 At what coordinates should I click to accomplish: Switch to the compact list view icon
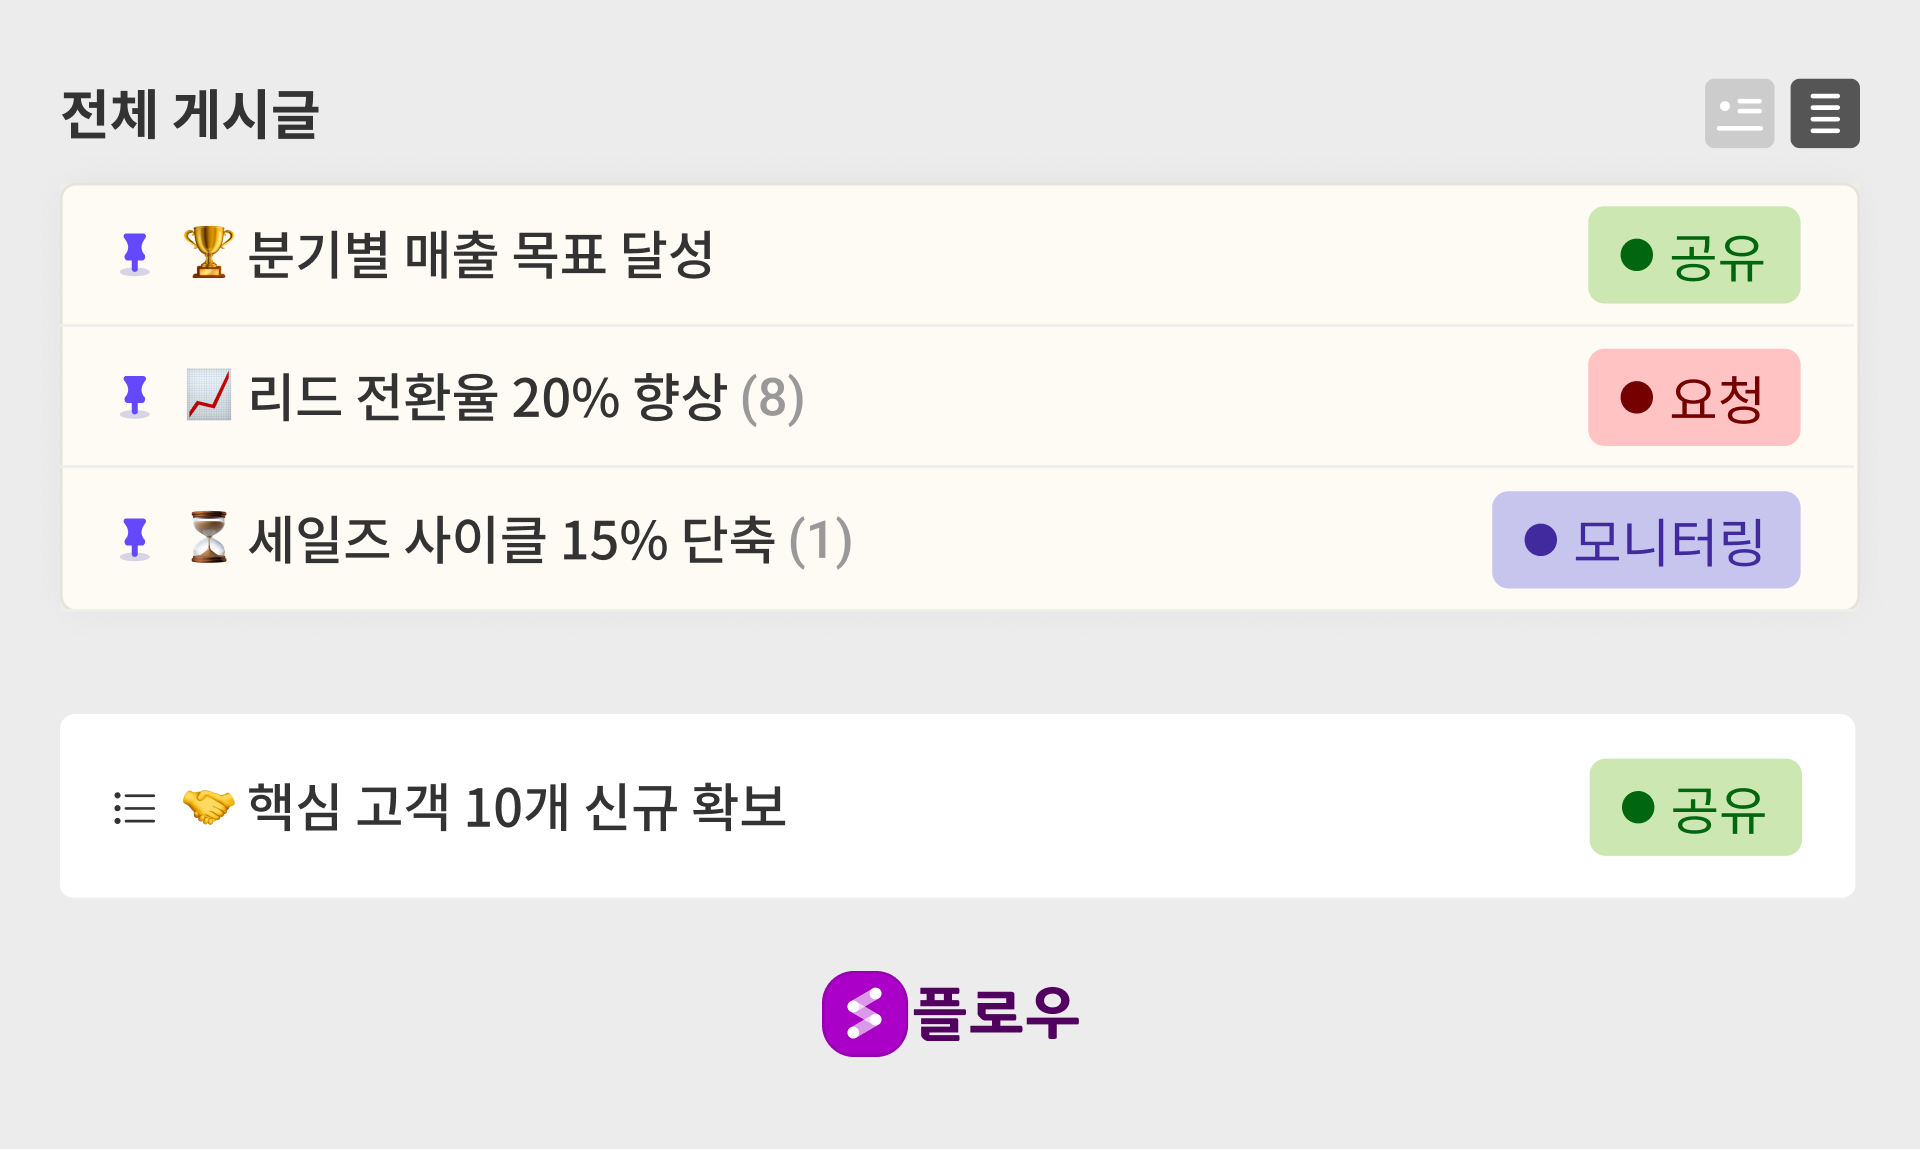point(1824,114)
